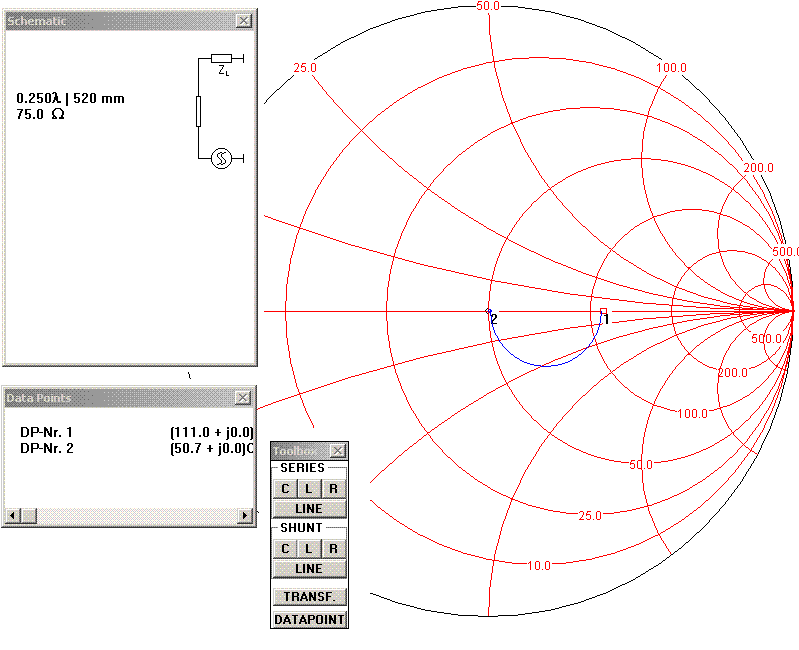The width and height of the screenshot is (799, 650).
Task: Insert a series LINE element
Action: [x=309, y=509]
